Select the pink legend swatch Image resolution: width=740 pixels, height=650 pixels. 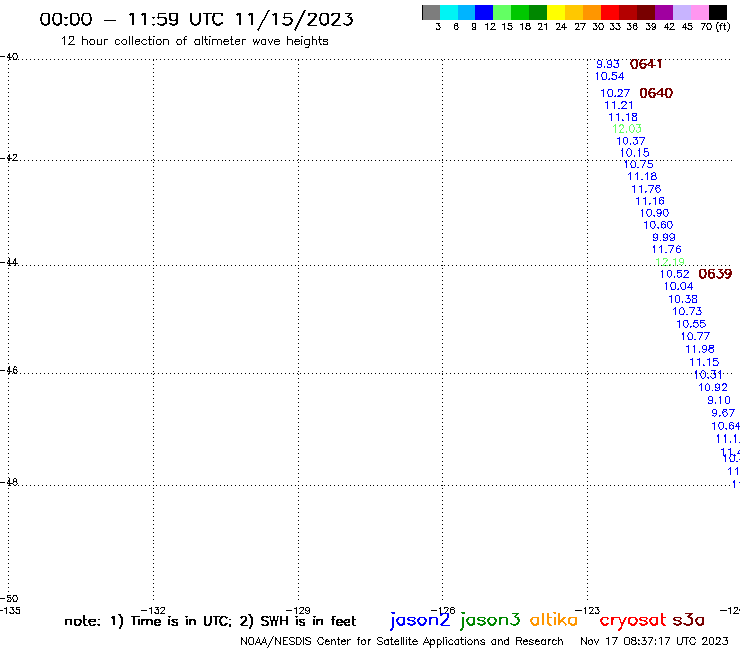[700, 12]
